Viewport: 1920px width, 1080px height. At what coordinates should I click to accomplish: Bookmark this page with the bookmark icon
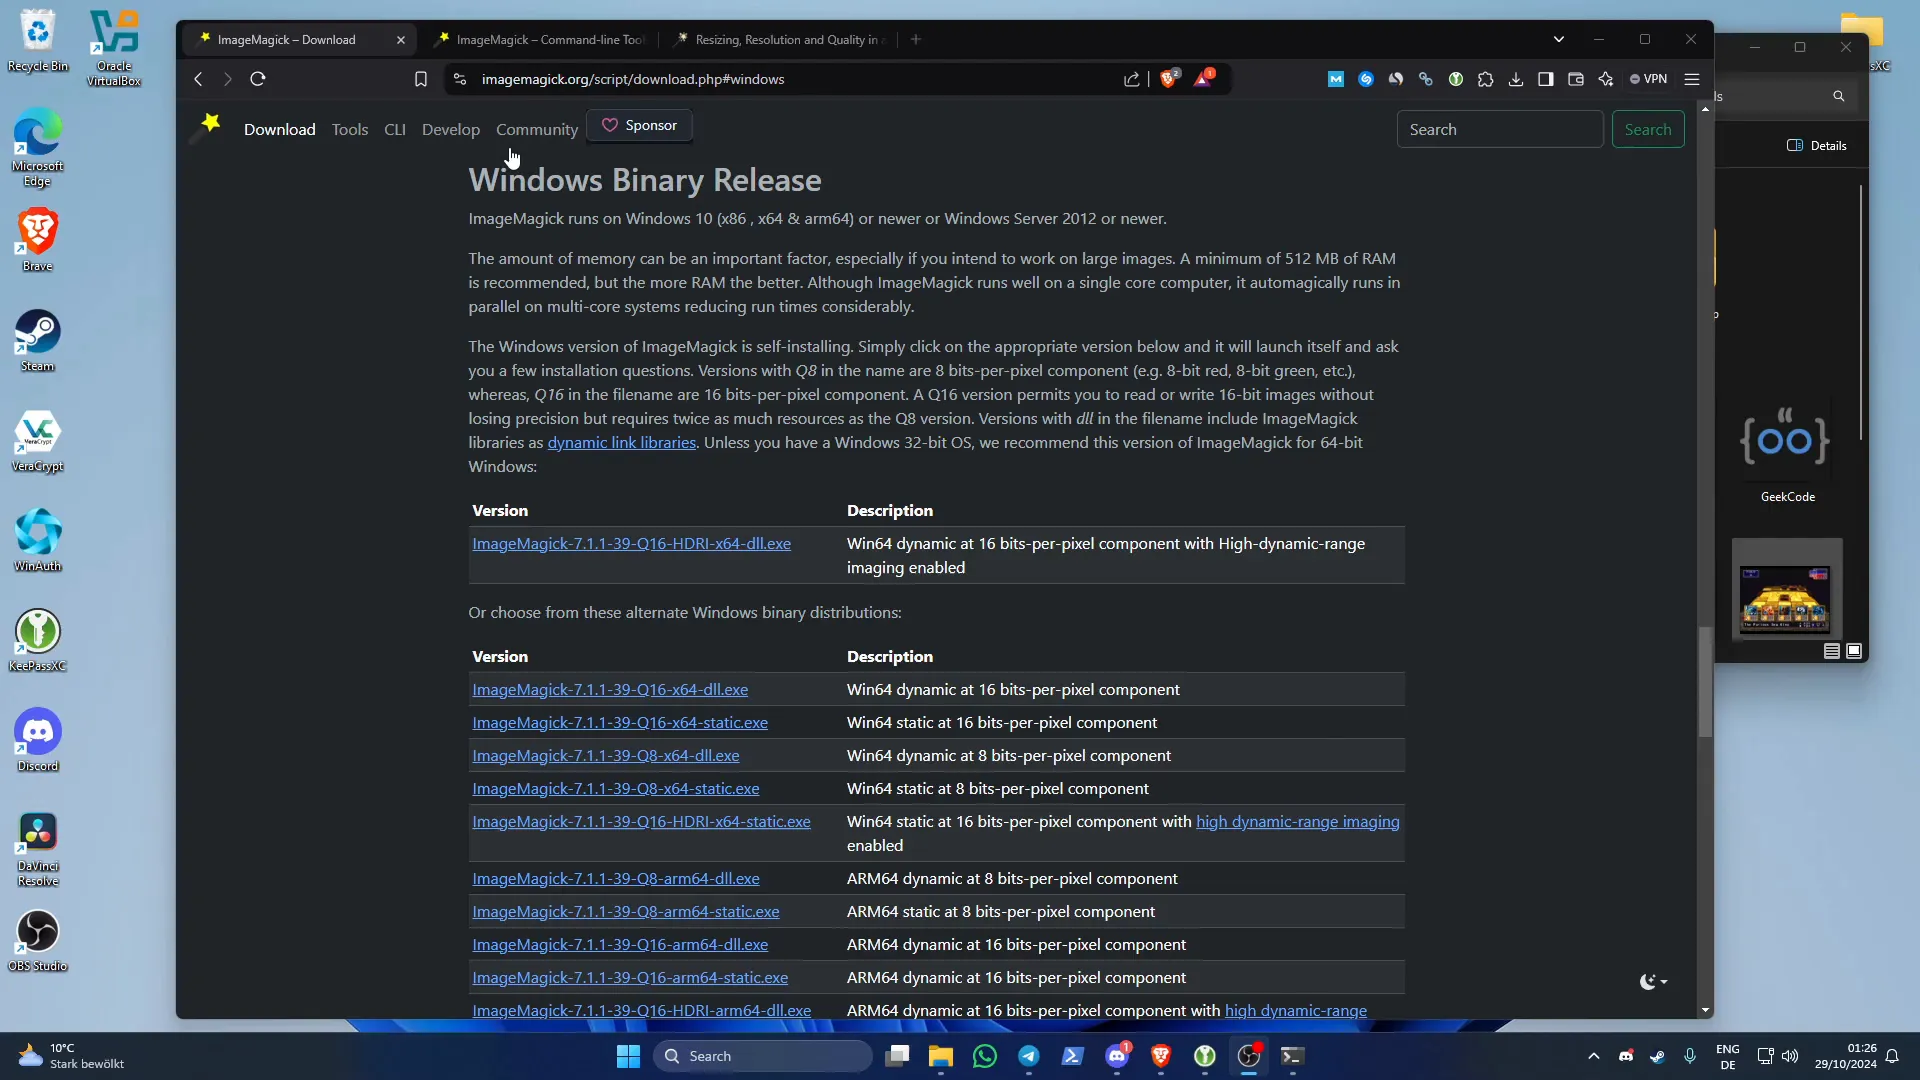421,79
